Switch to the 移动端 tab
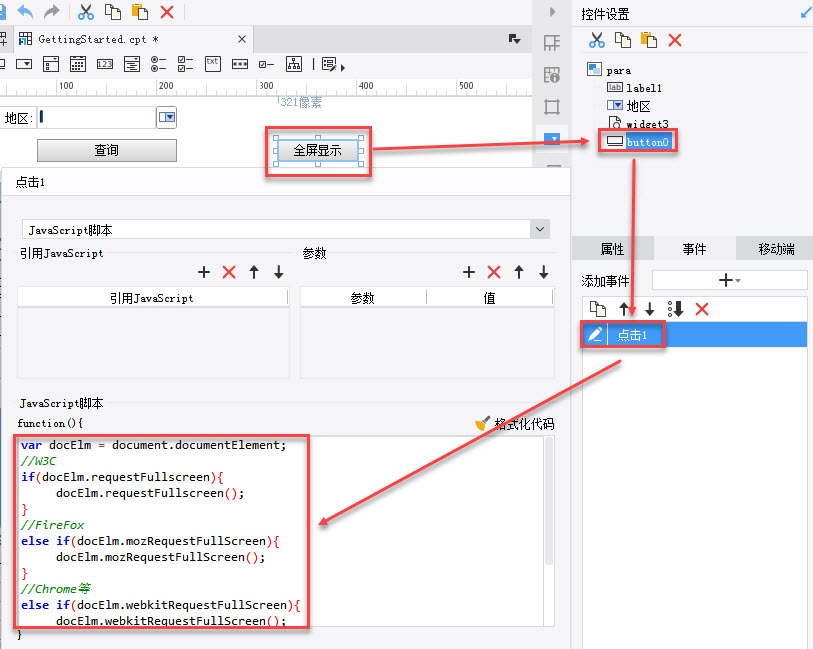The width and height of the screenshot is (813, 649). click(776, 249)
